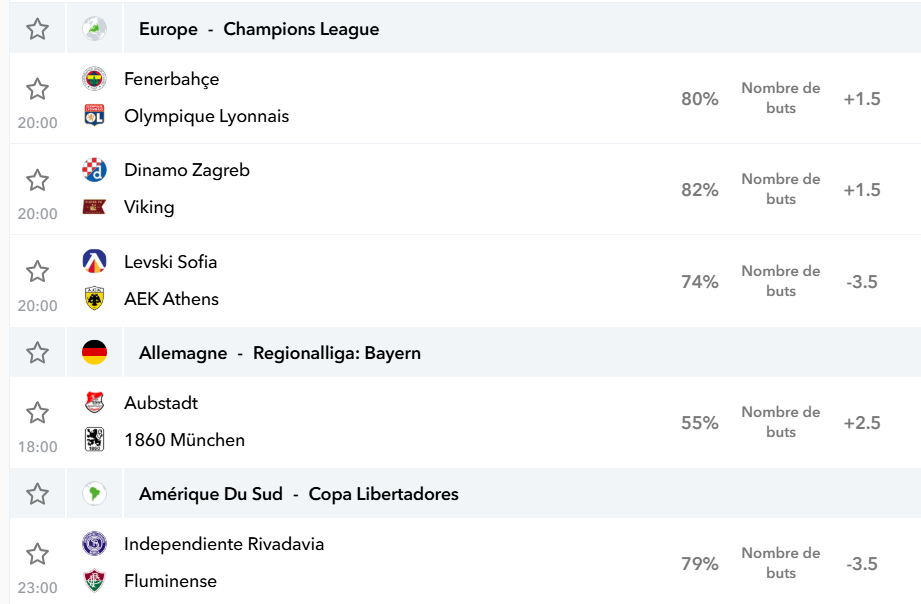Screen dimensions: 921x604
Task: Click the Fenerbahçe club crest
Action: pyautogui.click(x=94, y=79)
